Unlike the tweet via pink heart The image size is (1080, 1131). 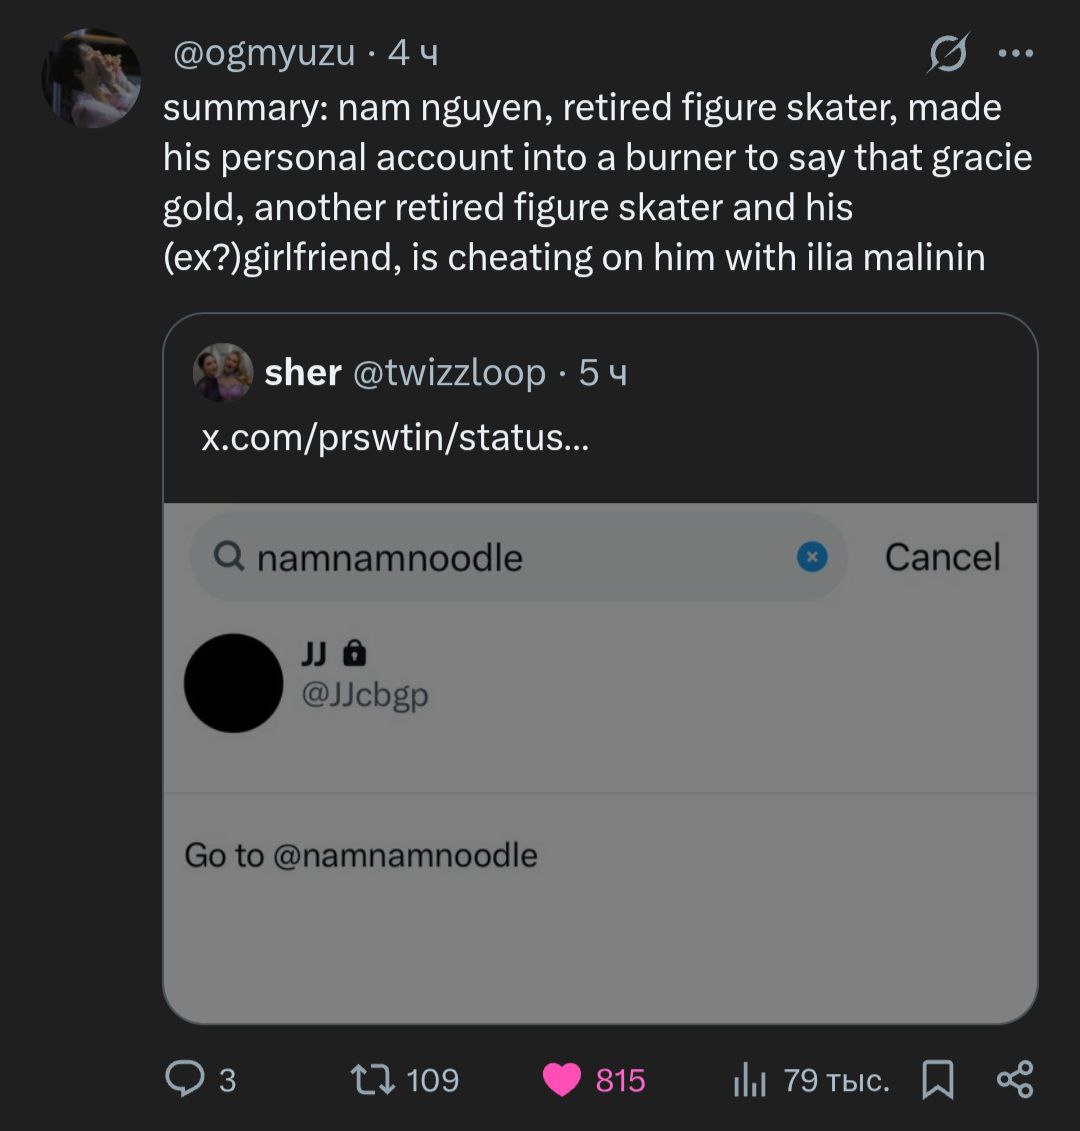pyautogui.click(x=562, y=1080)
